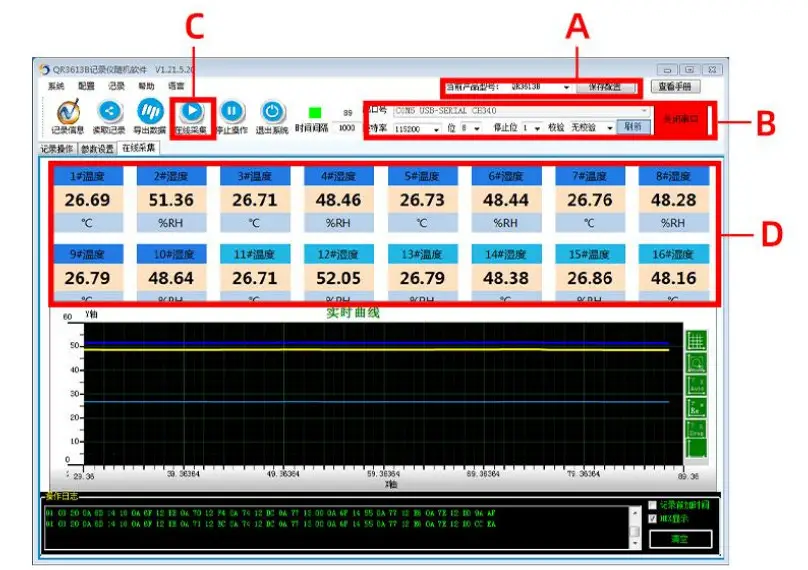Screen dimensions: 808x570
Task: Enable the 记录前加时间 checkbox
Action: [652, 505]
